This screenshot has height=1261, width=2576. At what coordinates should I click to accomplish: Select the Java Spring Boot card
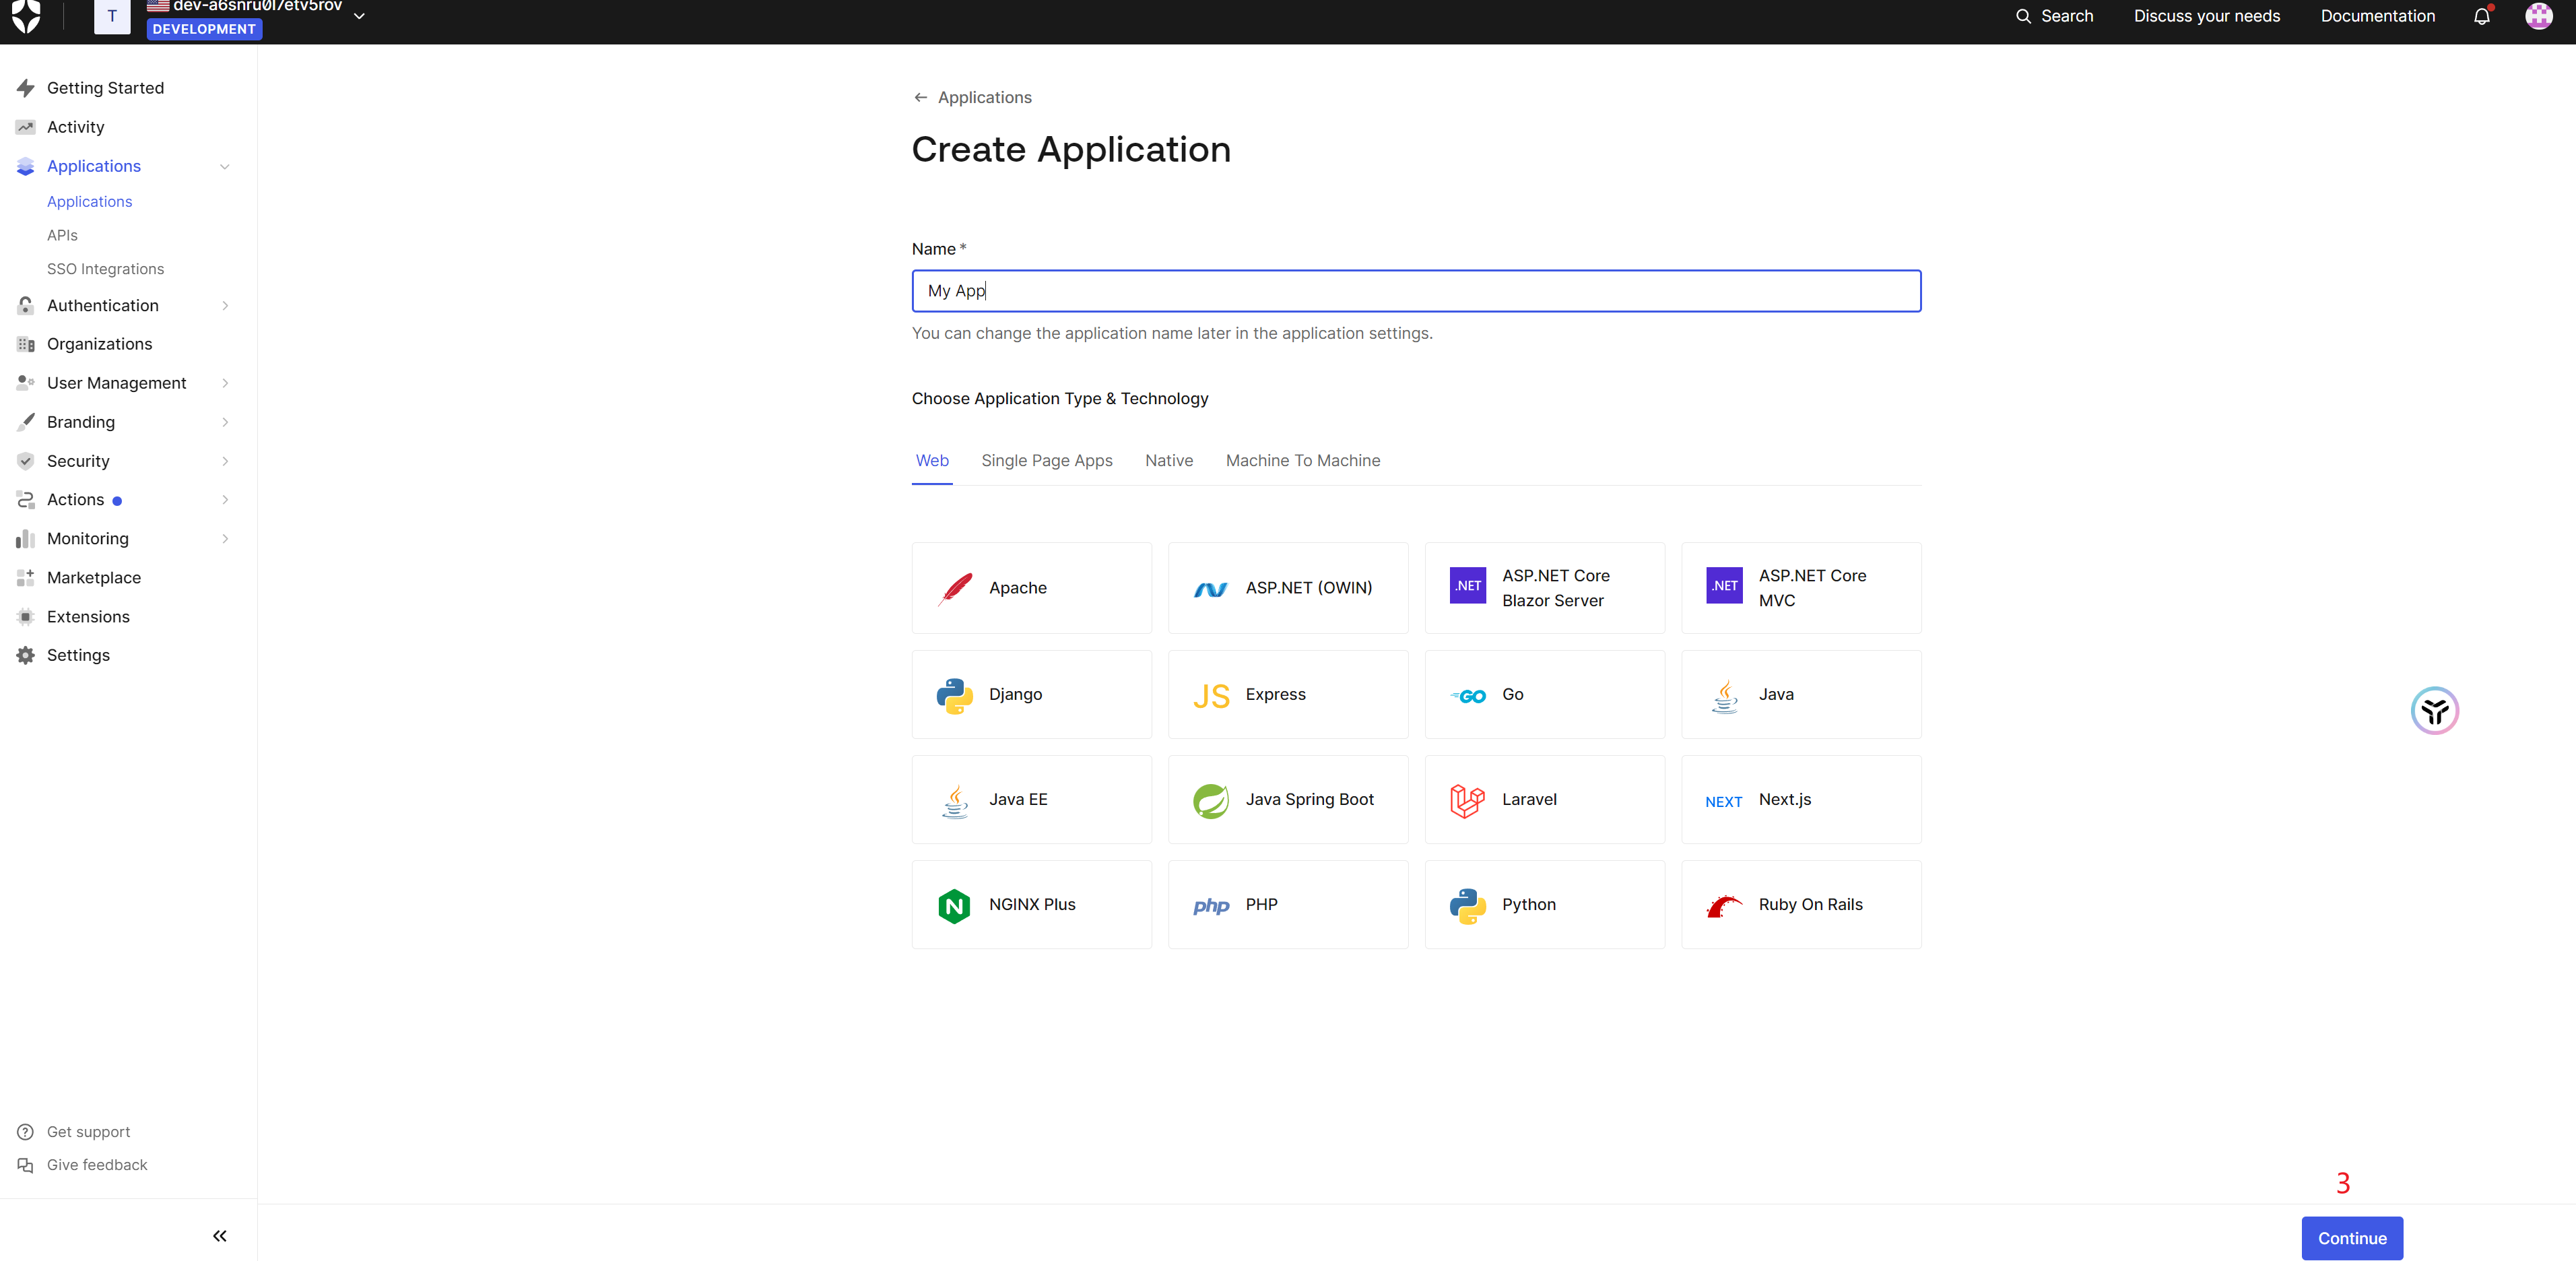tap(1288, 799)
